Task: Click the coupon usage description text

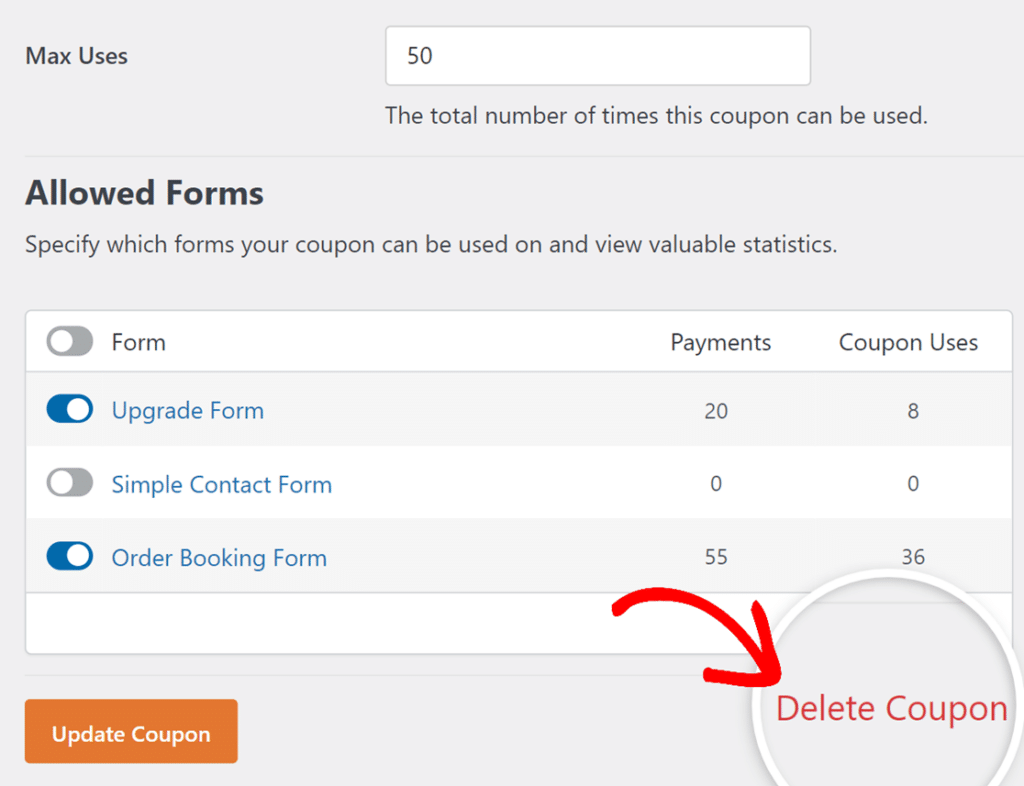Action: click(x=656, y=115)
